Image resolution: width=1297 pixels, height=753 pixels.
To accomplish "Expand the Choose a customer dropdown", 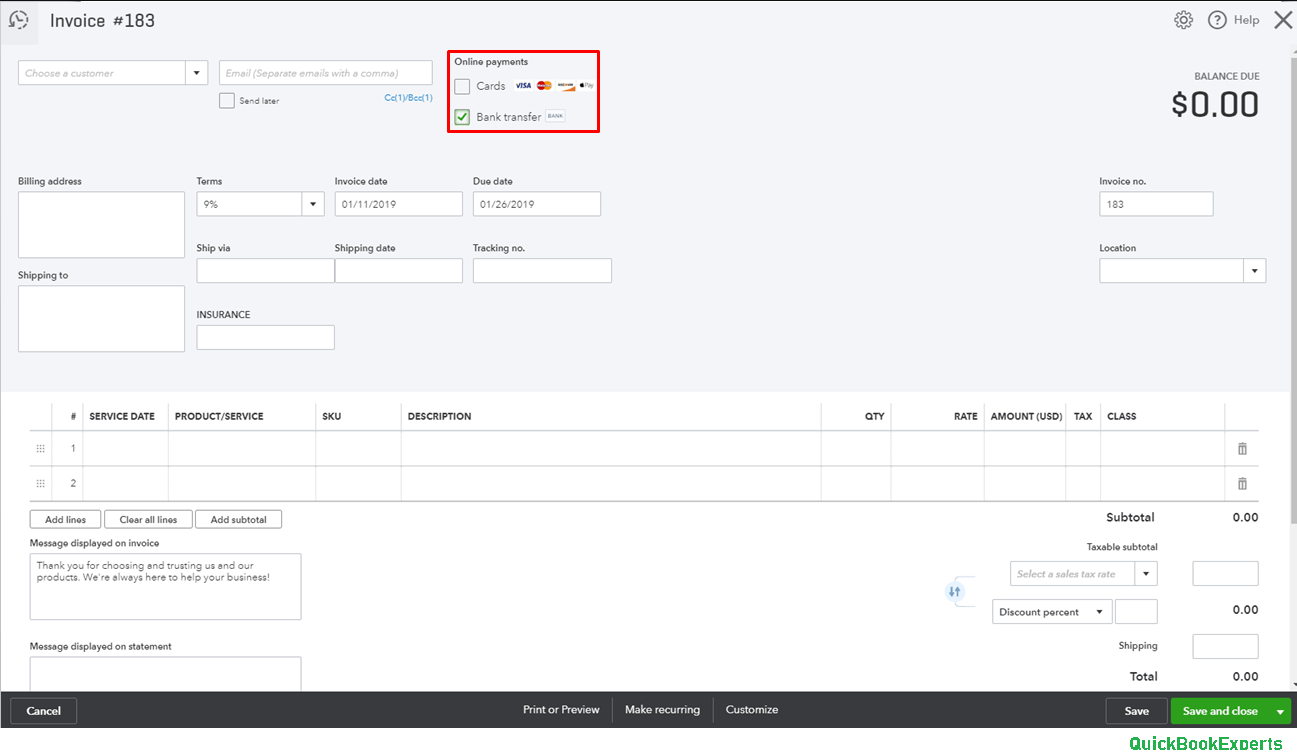I will point(196,72).
